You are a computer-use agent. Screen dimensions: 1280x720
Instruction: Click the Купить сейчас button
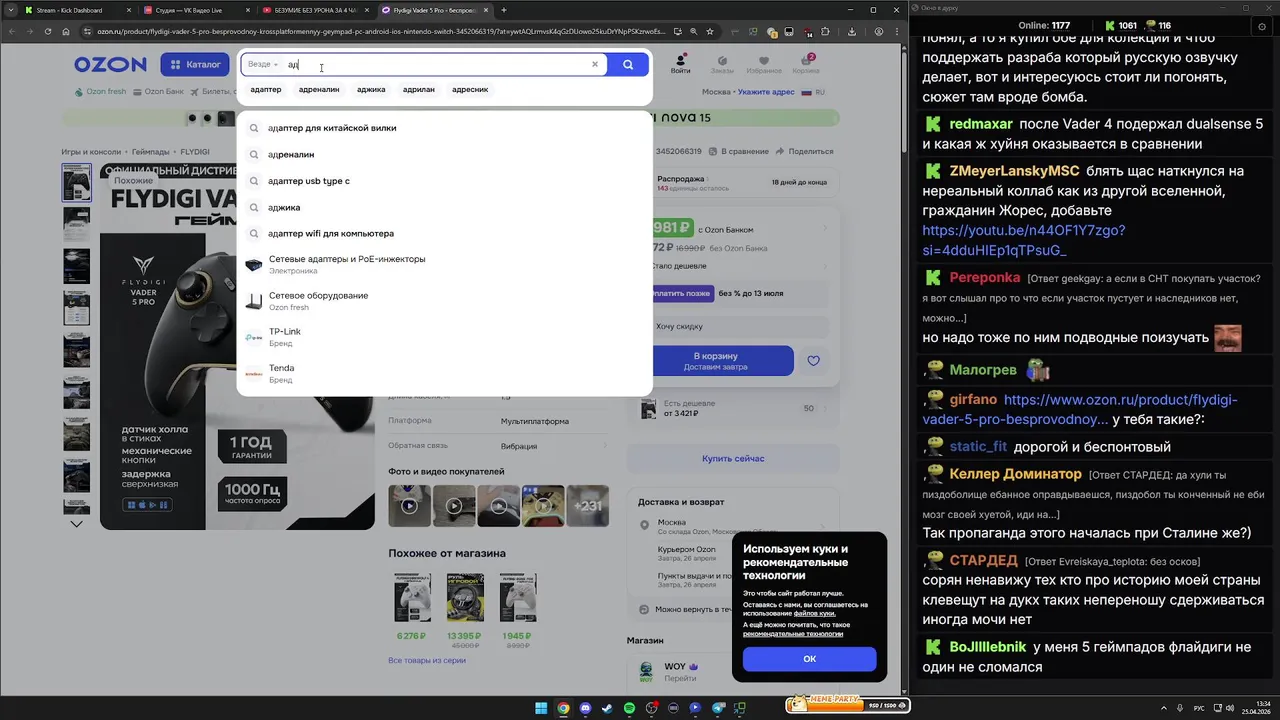click(x=732, y=458)
